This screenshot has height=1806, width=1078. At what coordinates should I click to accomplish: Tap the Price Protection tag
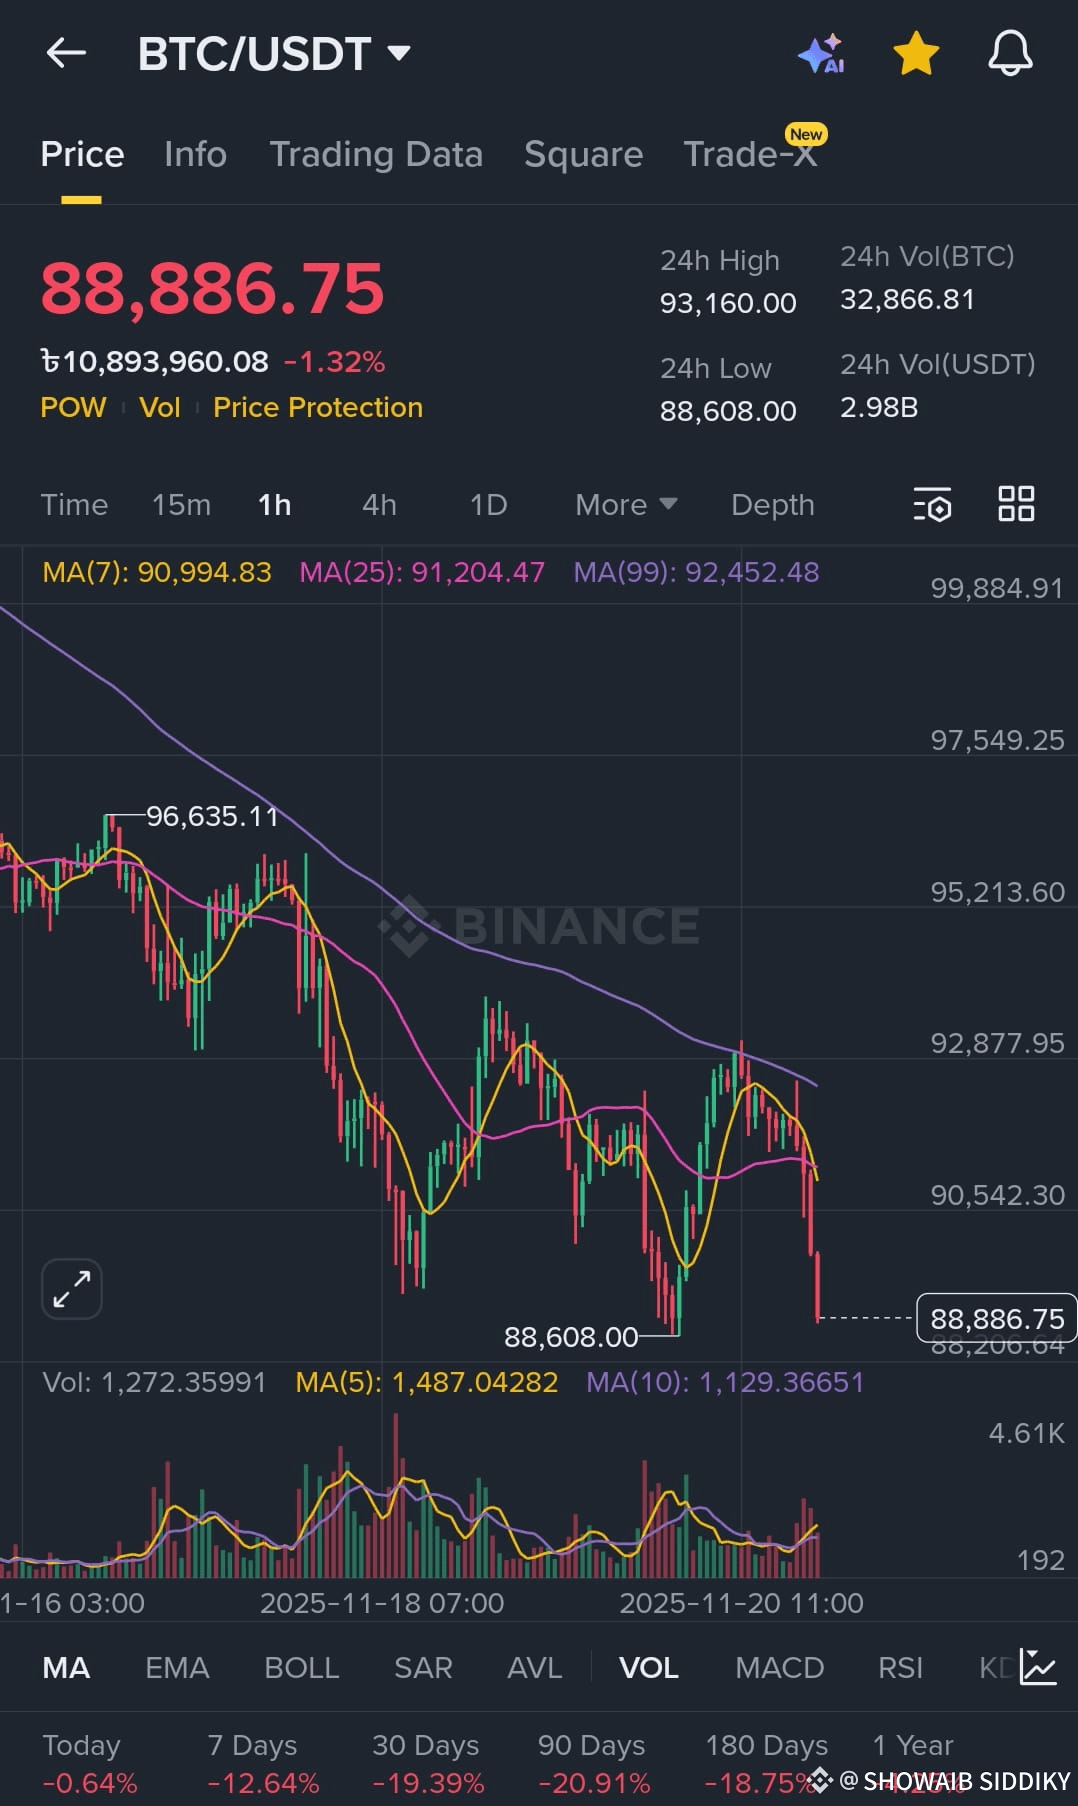point(318,407)
